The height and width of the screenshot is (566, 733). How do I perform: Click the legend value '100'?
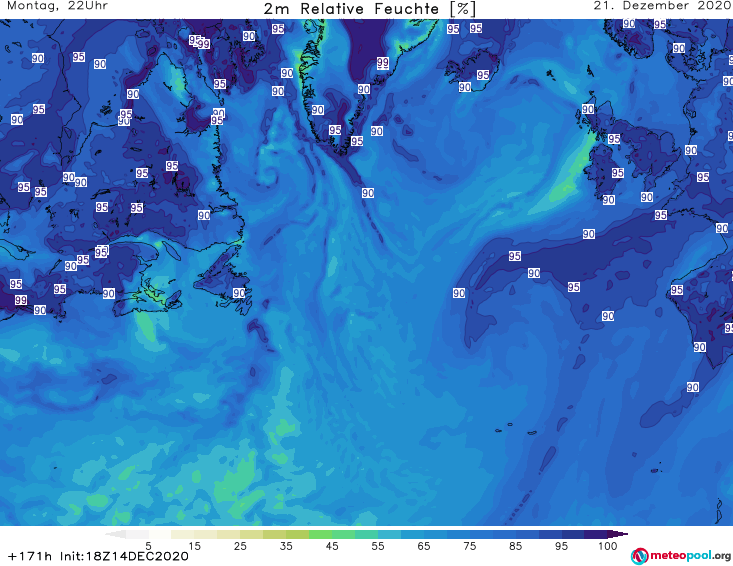608,546
